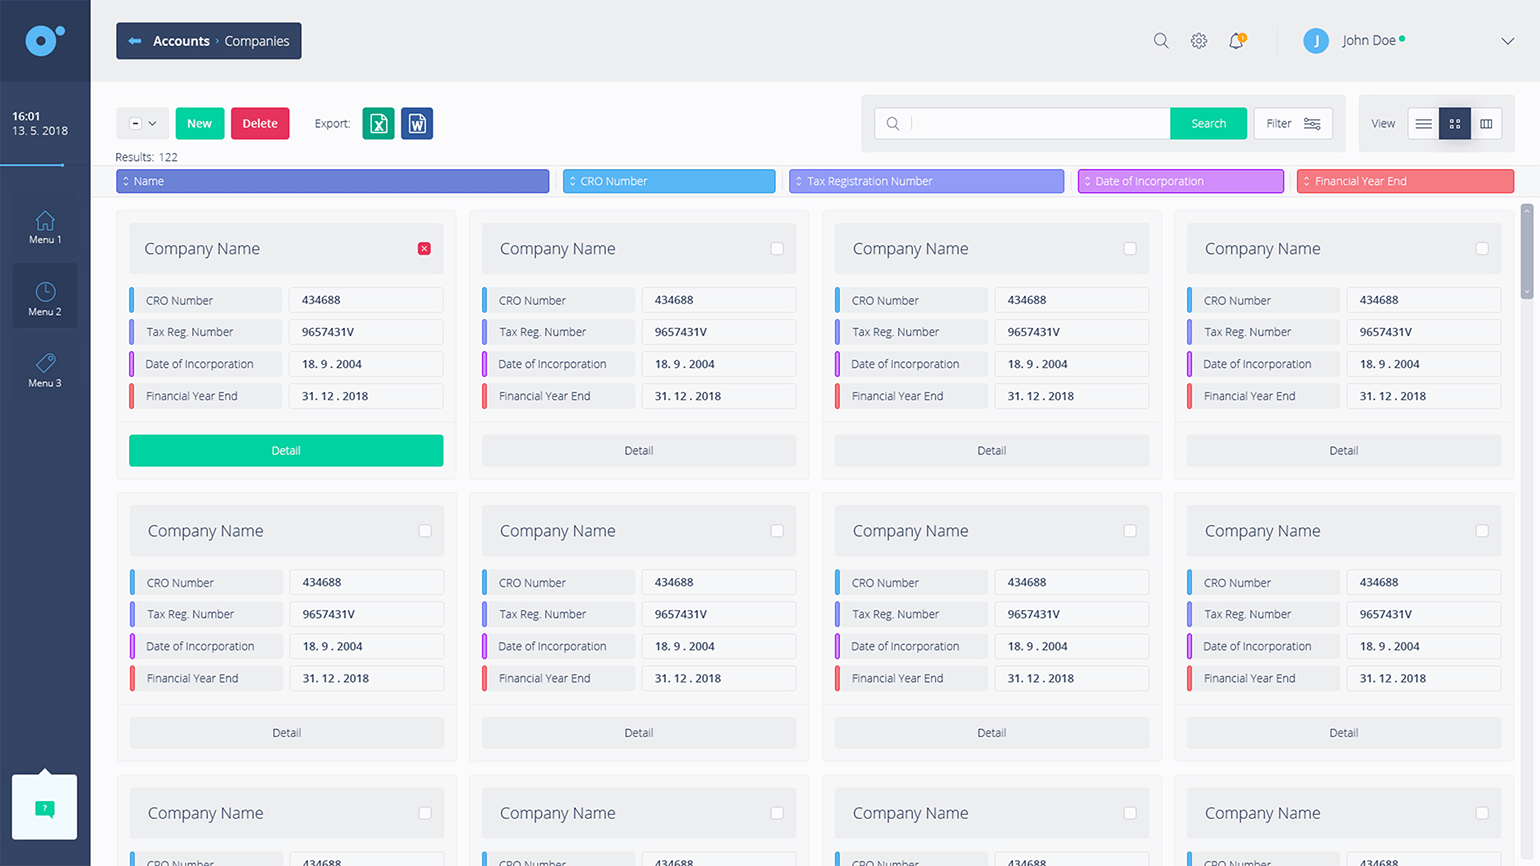Expand the bulk selection dropdown

[x=152, y=124]
